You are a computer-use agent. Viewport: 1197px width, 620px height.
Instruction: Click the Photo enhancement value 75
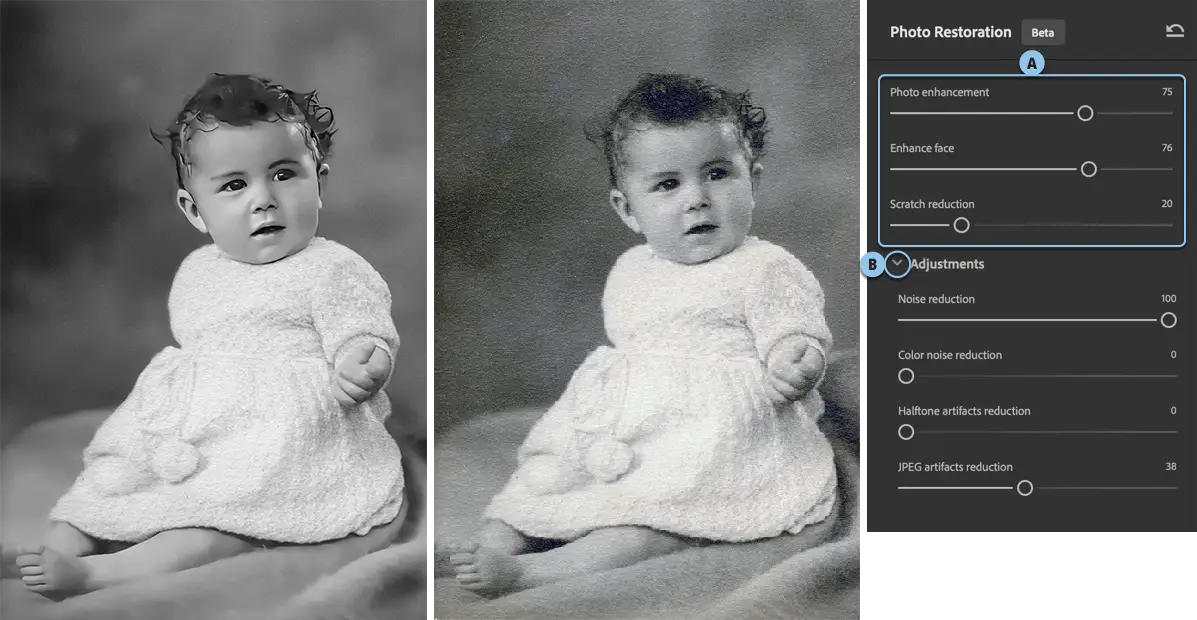pos(1166,92)
